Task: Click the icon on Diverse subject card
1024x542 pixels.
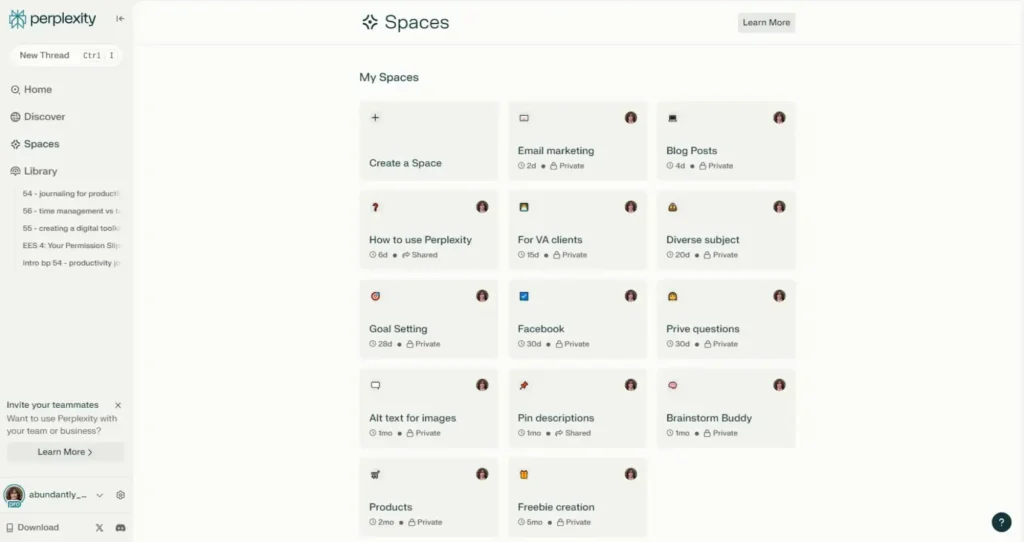Action: point(673,208)
